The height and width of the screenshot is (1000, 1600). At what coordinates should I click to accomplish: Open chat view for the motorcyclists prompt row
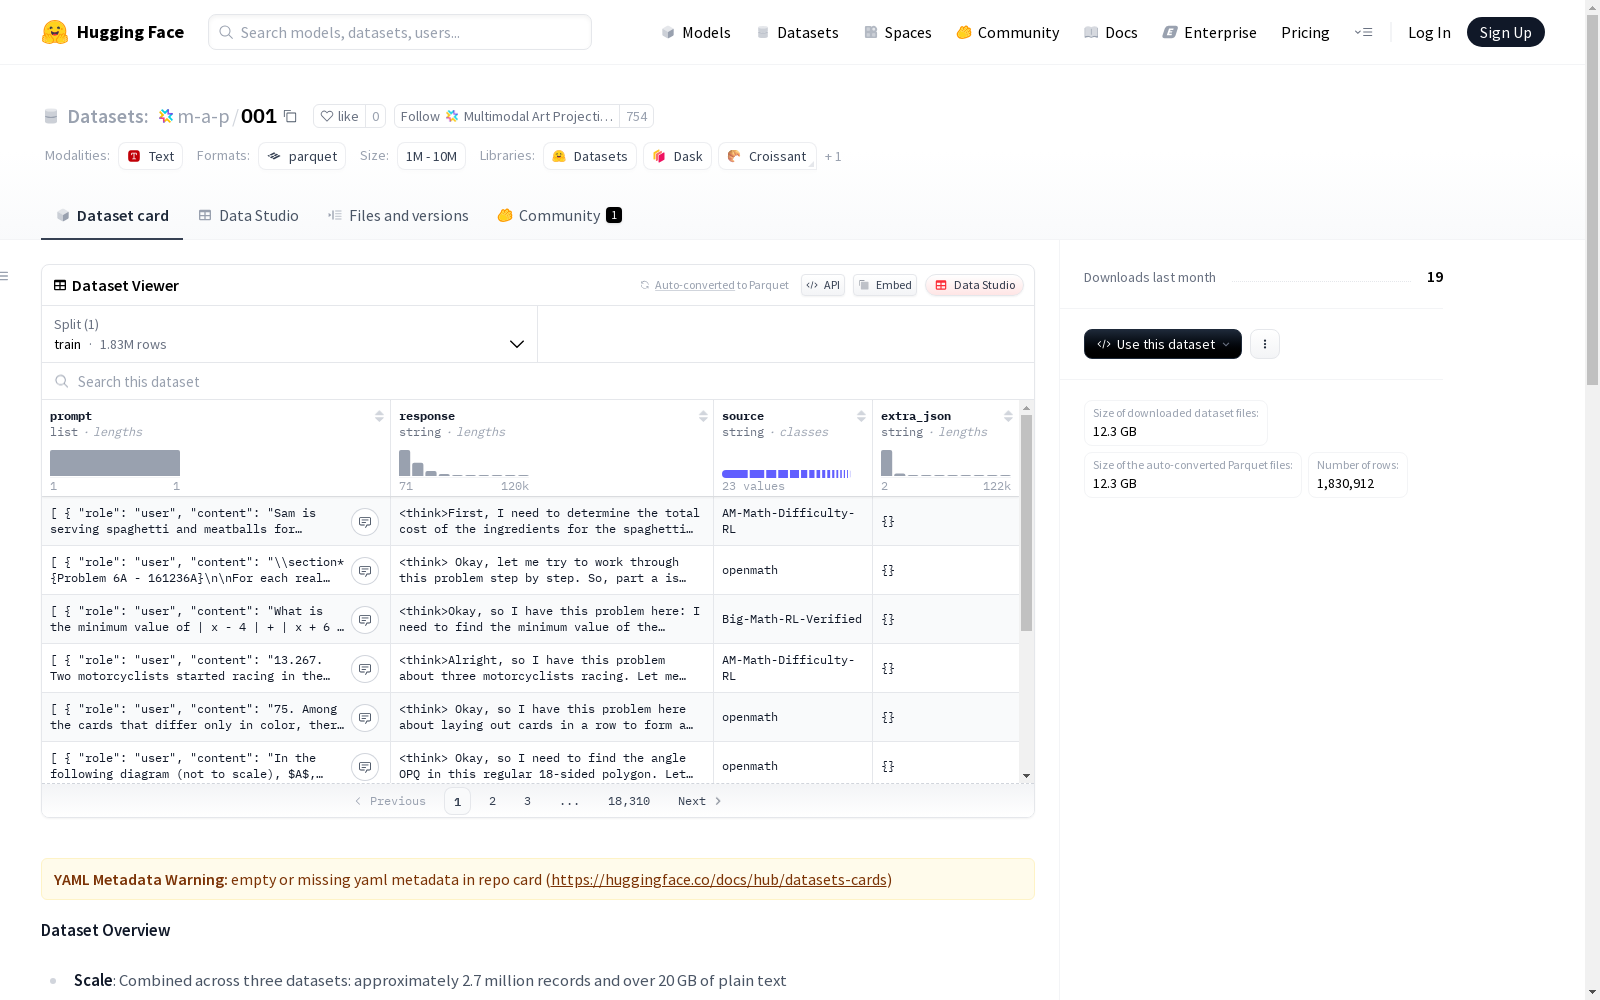coord(365,668)
